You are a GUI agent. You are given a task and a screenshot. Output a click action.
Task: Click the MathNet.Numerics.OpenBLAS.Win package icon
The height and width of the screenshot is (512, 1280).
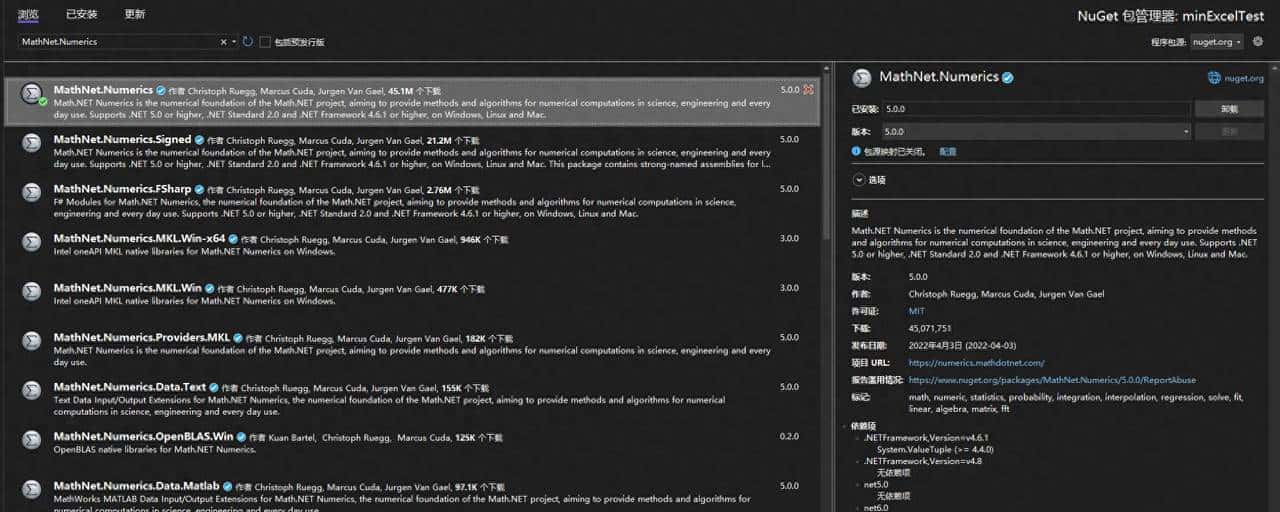[32, 440]
